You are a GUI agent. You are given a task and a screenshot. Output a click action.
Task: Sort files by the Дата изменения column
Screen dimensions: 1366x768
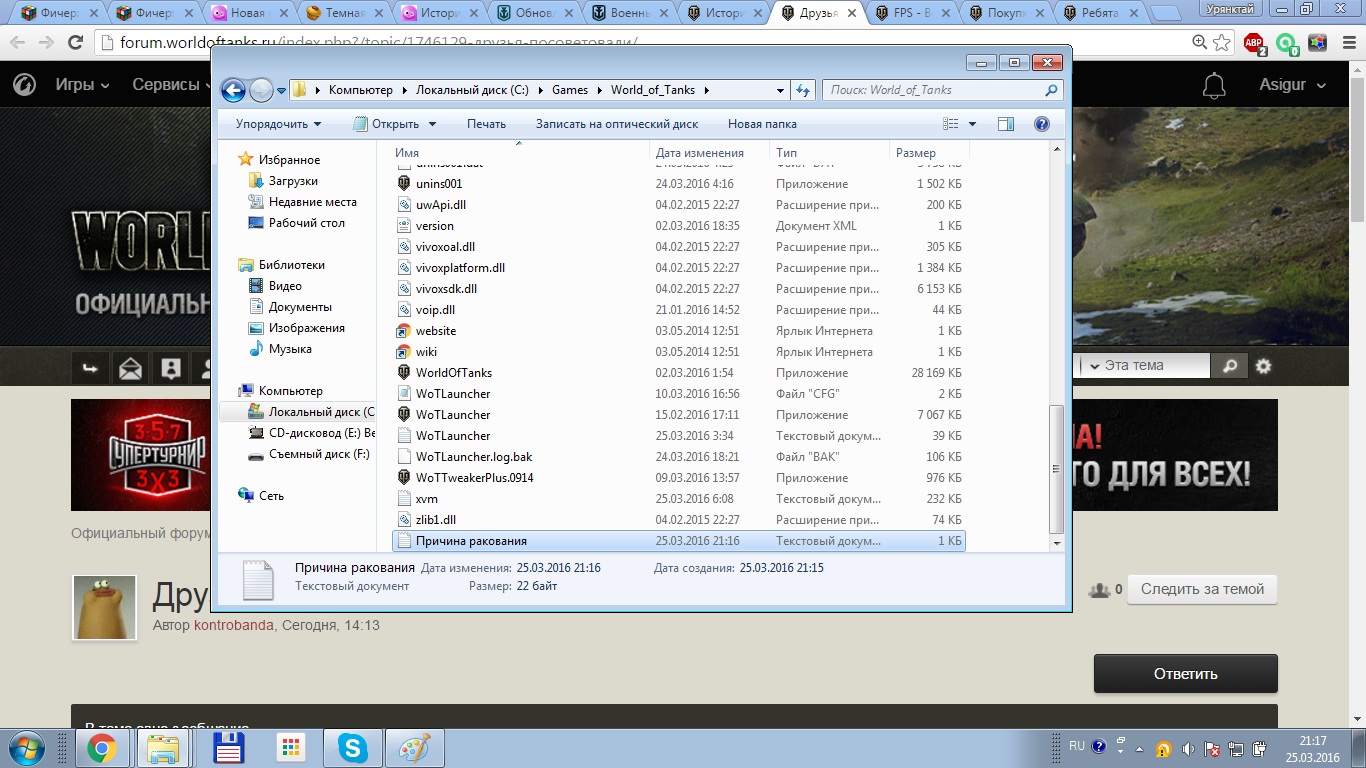click(x=710, y=153)
